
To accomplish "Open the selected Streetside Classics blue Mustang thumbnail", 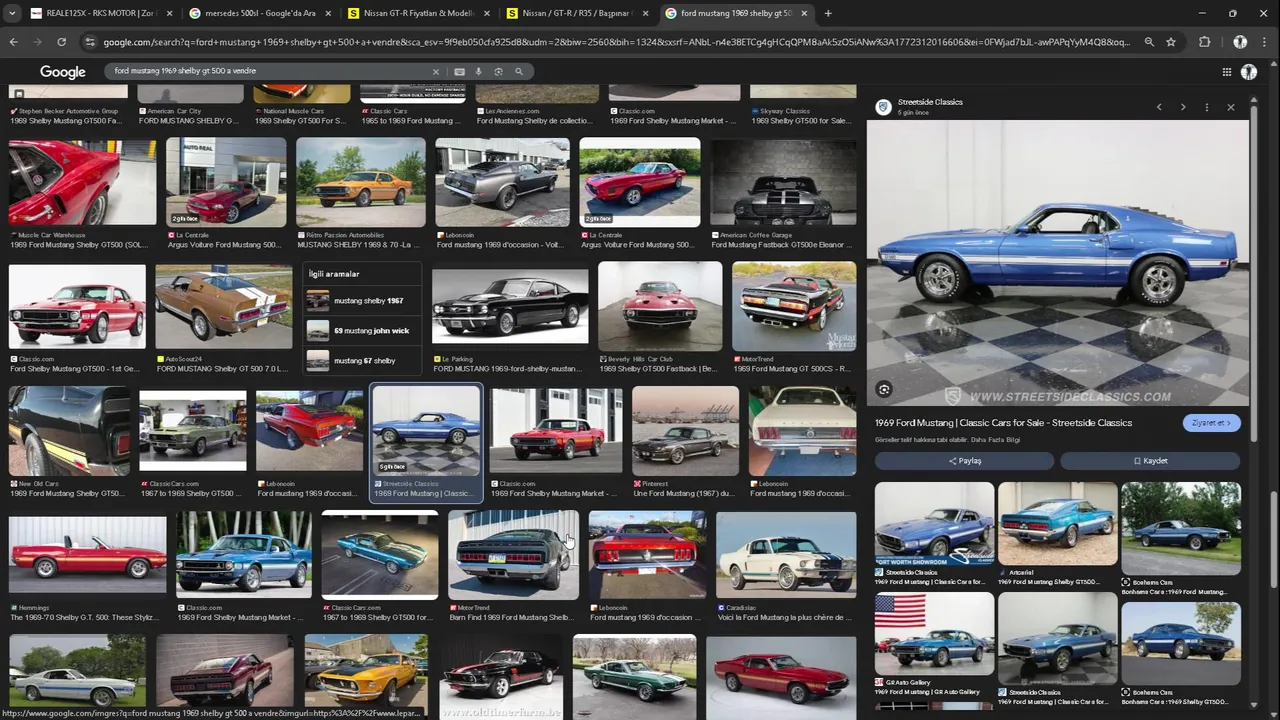I will [427, 430].
